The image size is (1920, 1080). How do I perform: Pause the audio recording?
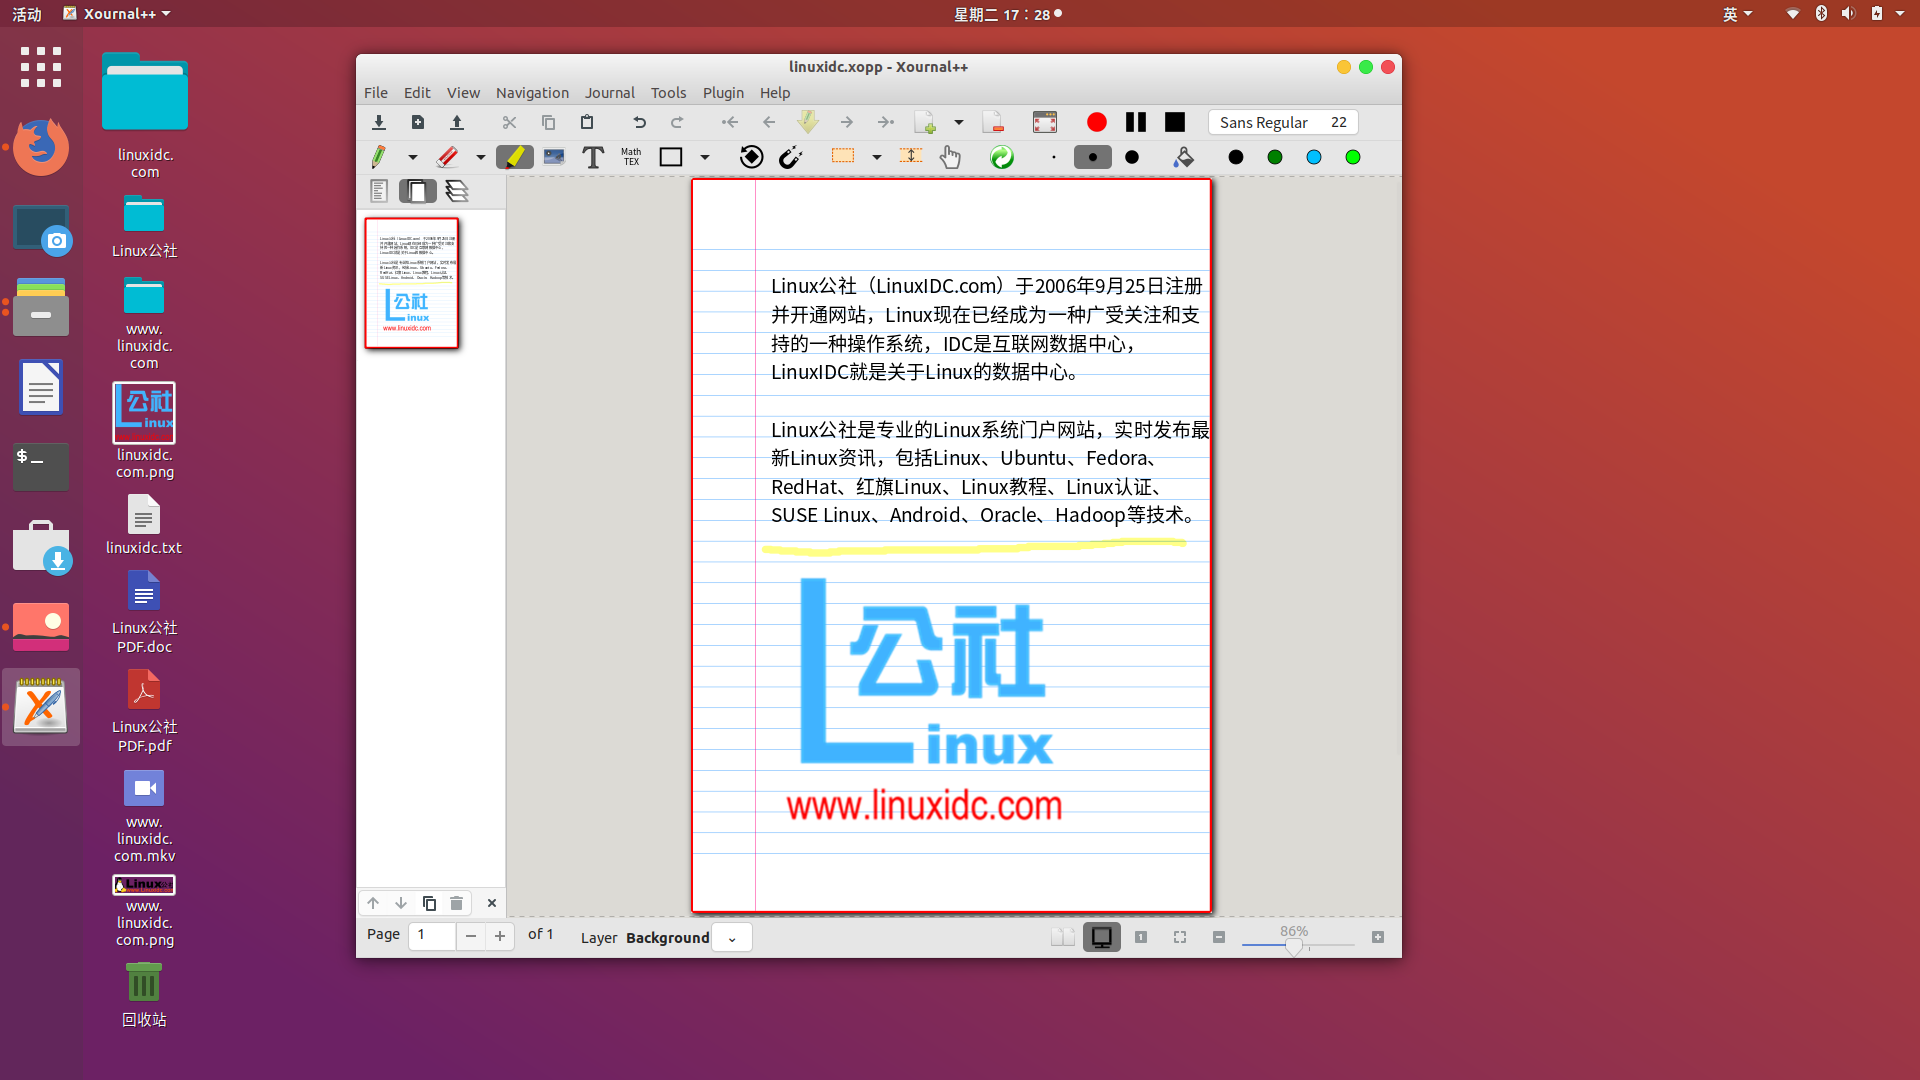(1136, 122)
